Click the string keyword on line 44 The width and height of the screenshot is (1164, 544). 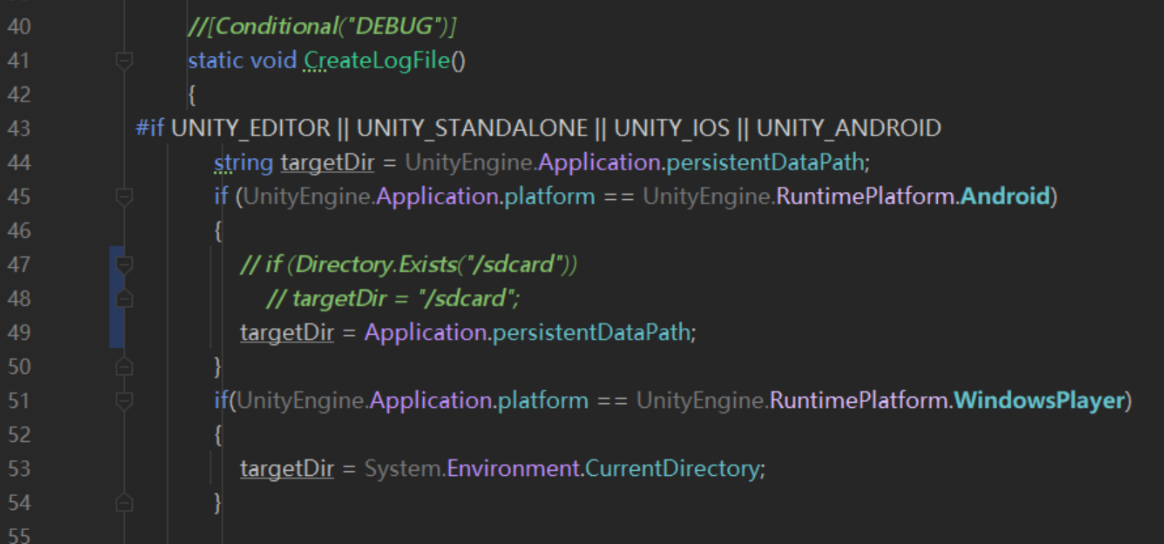click(x=243, y=163)
